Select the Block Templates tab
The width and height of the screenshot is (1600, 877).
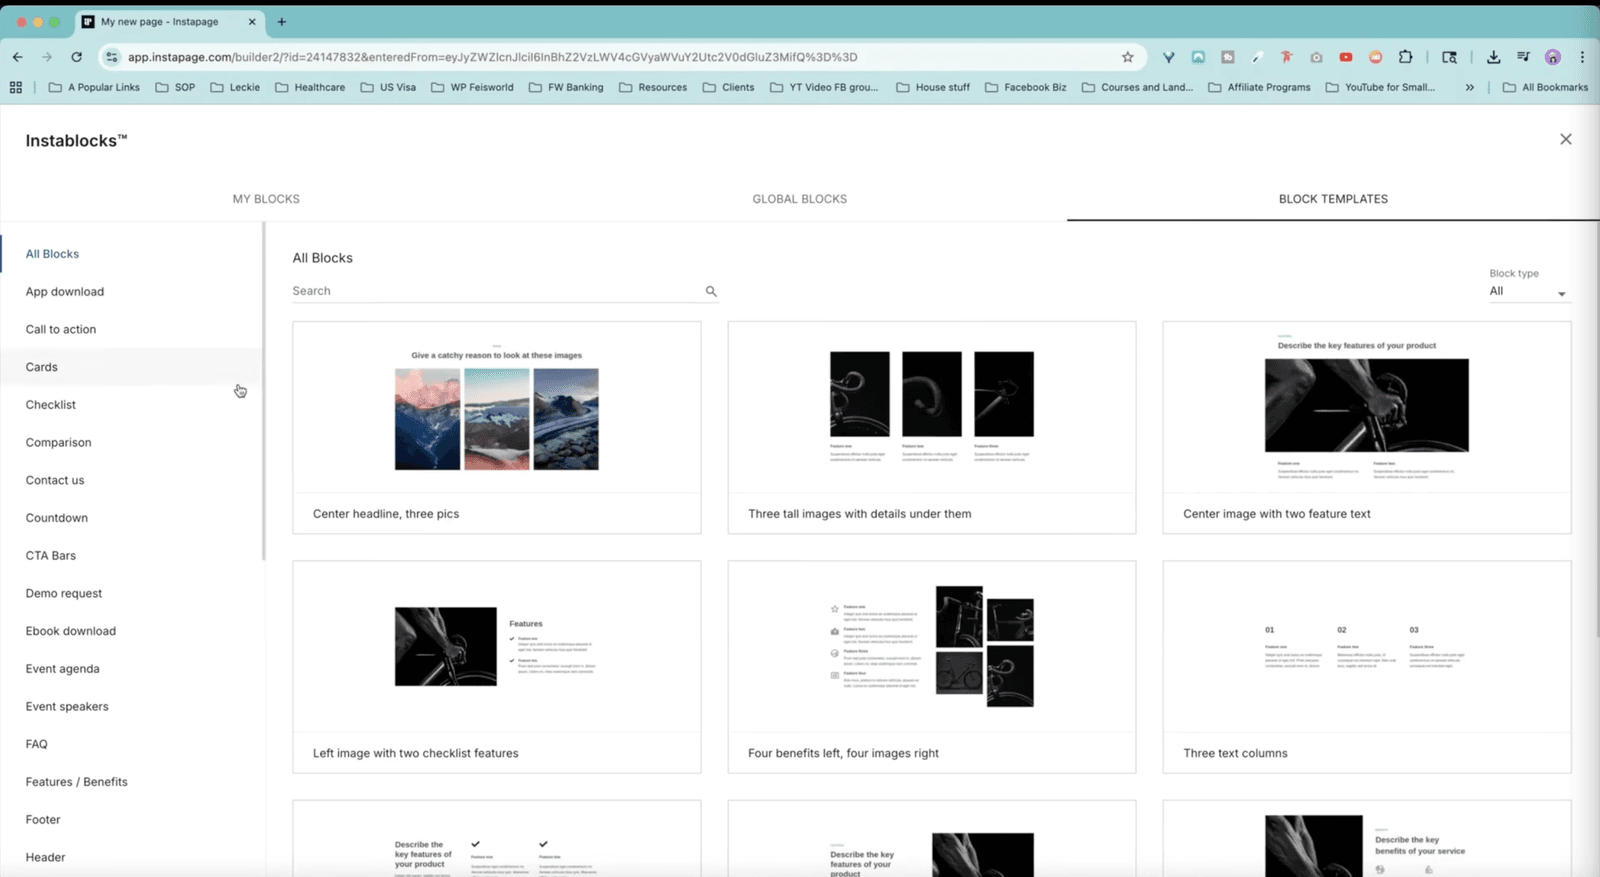coord(1333,199)
